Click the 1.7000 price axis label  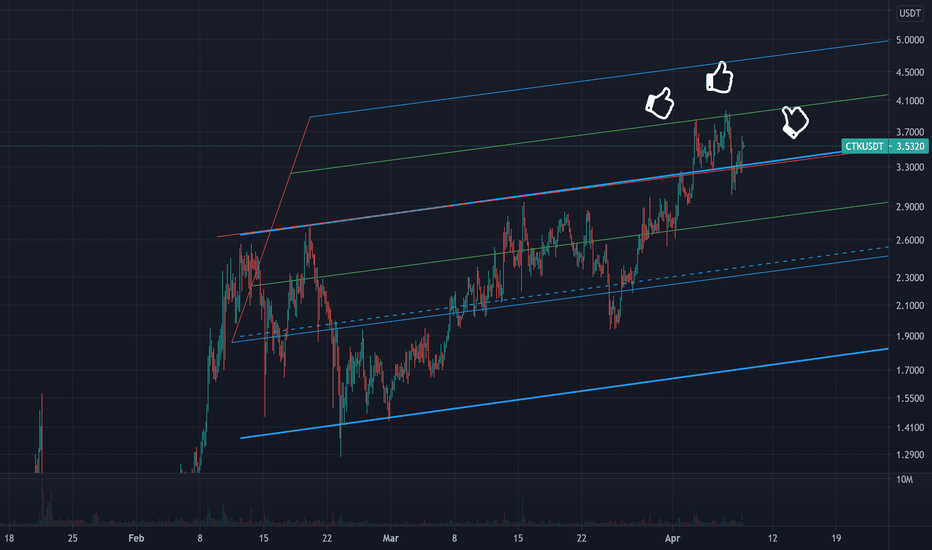point(910,370)
